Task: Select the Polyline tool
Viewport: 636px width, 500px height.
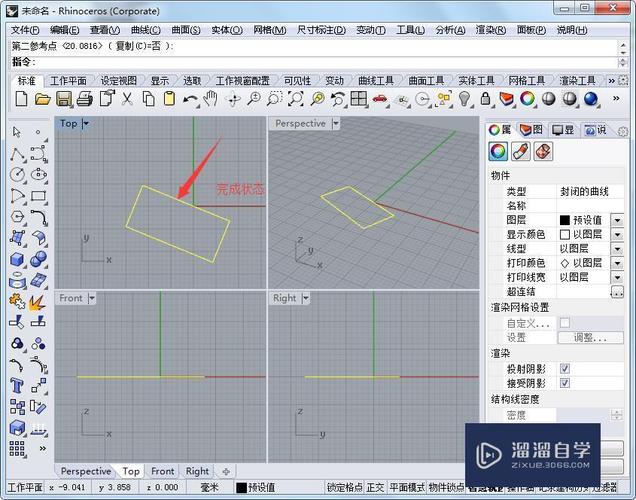Action: (x=17, y=155)
